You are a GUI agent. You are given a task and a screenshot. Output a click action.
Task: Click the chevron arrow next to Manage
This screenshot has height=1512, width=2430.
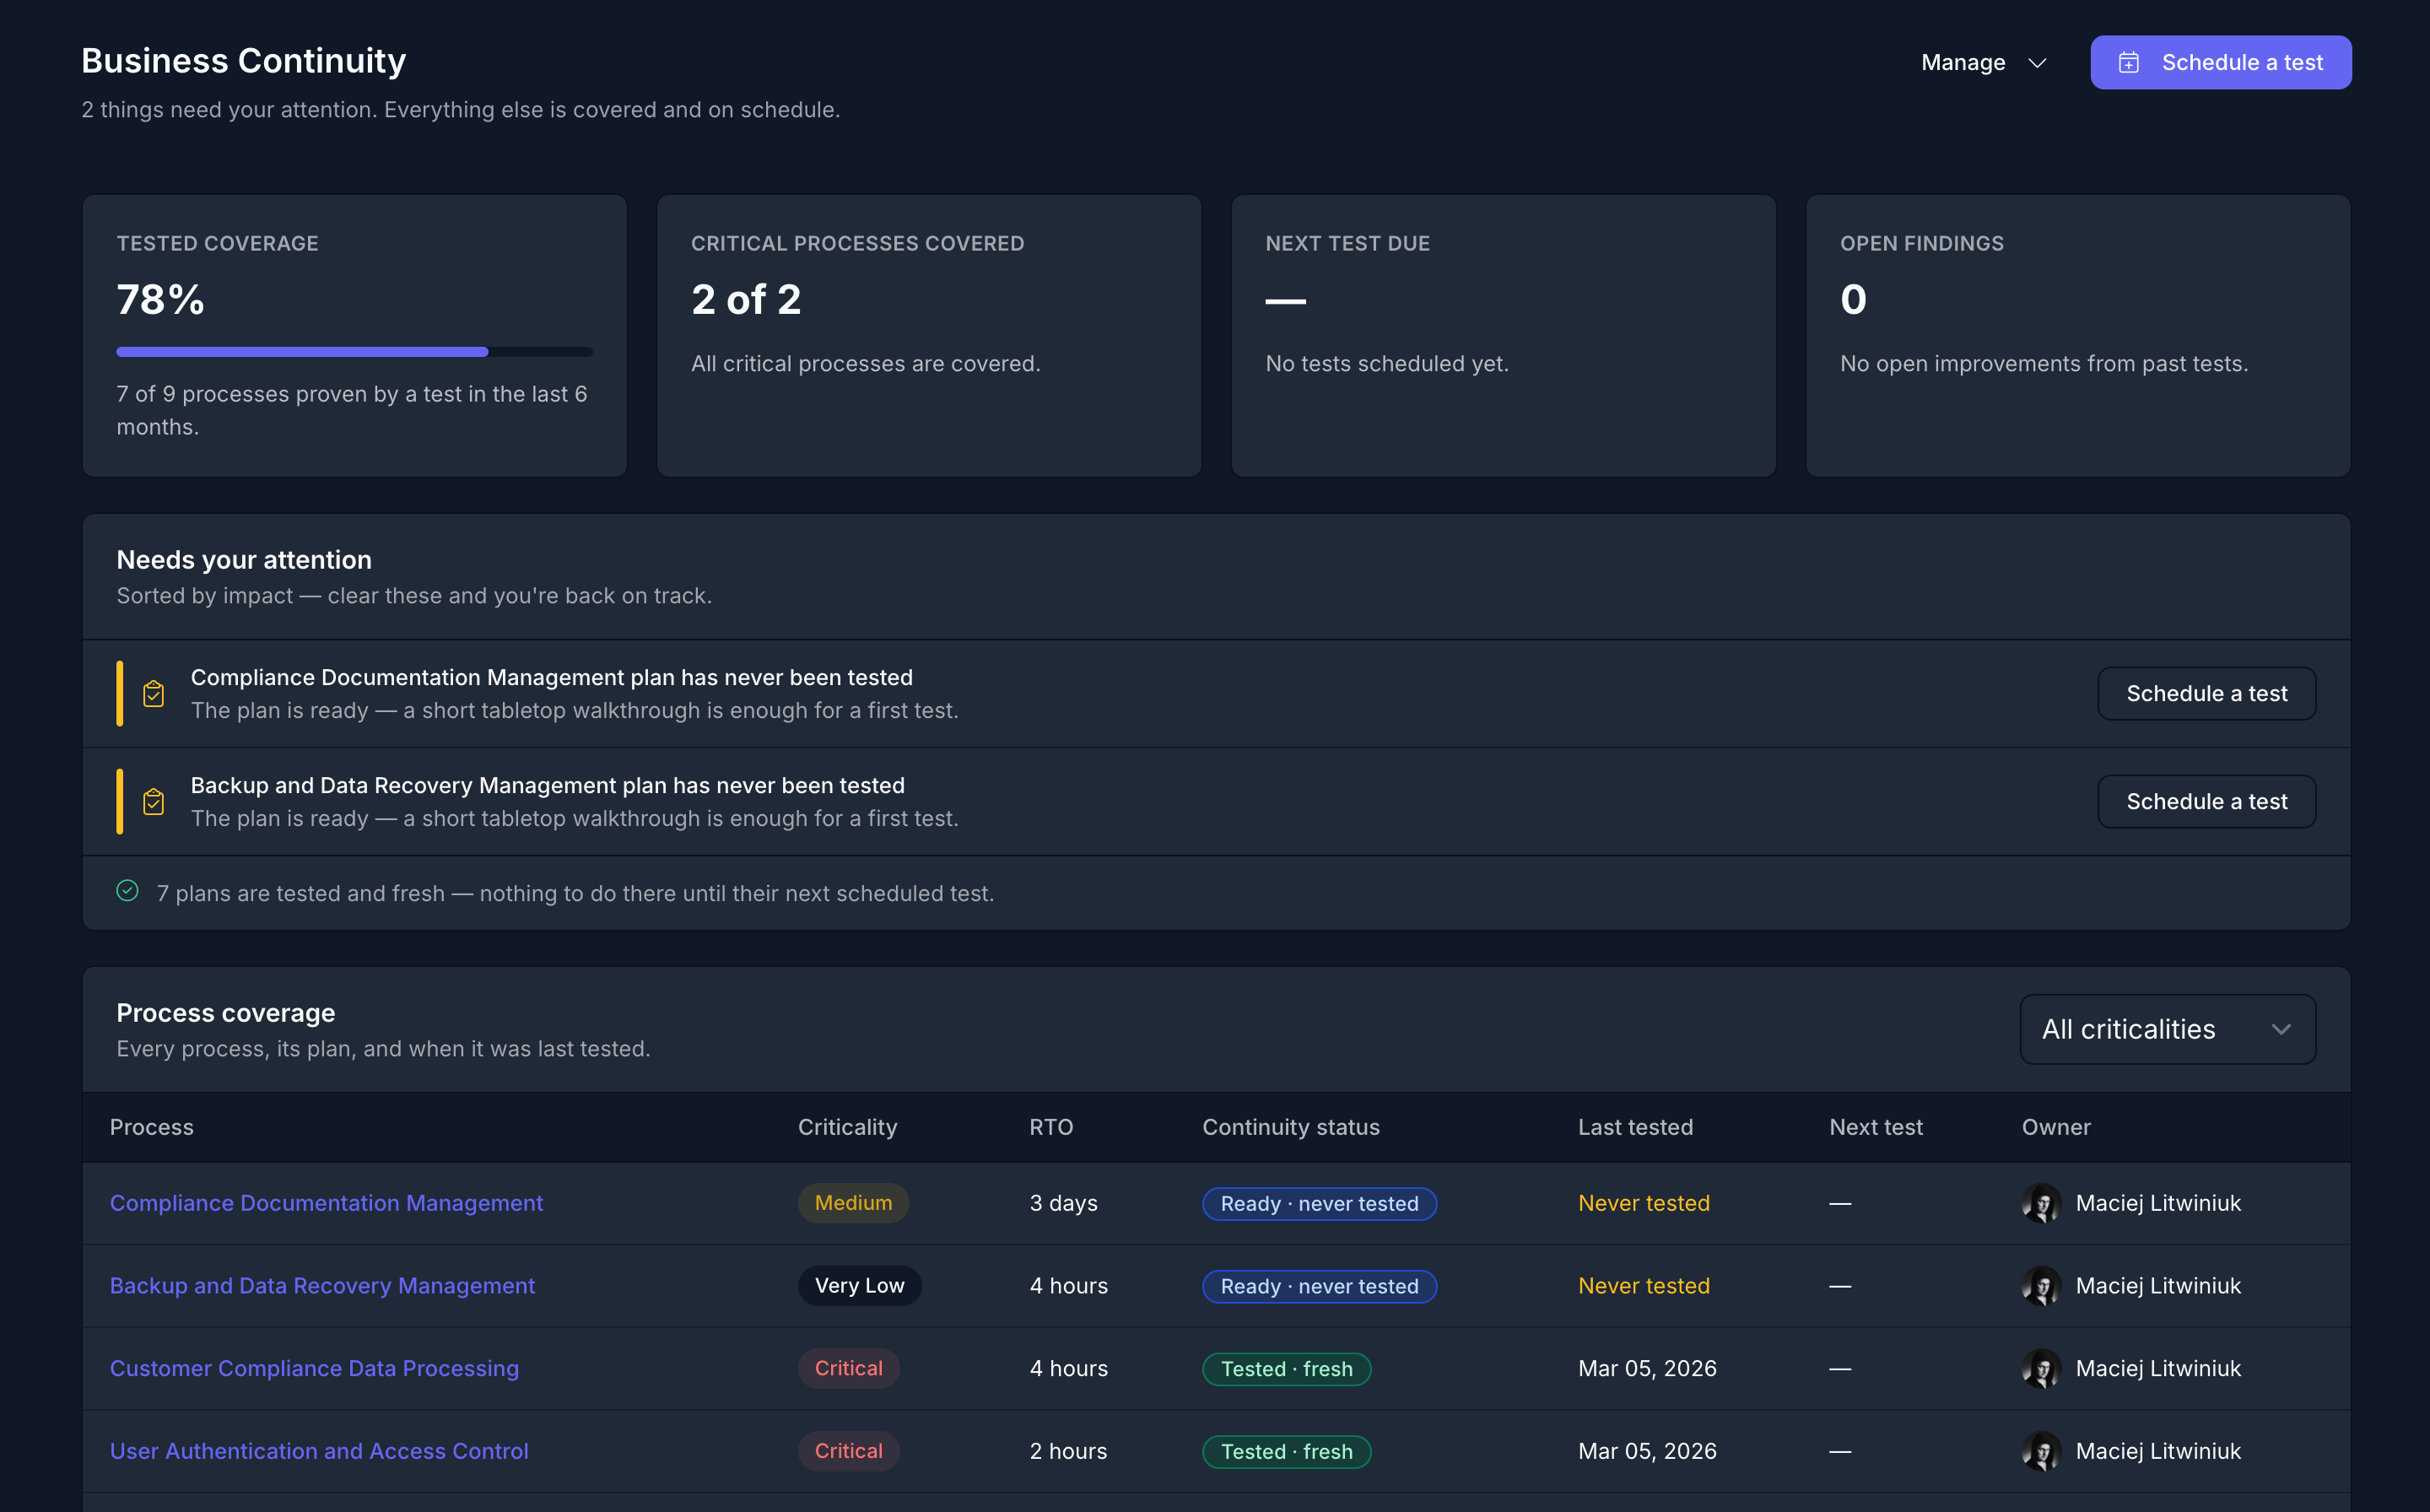coord(2037,63)
